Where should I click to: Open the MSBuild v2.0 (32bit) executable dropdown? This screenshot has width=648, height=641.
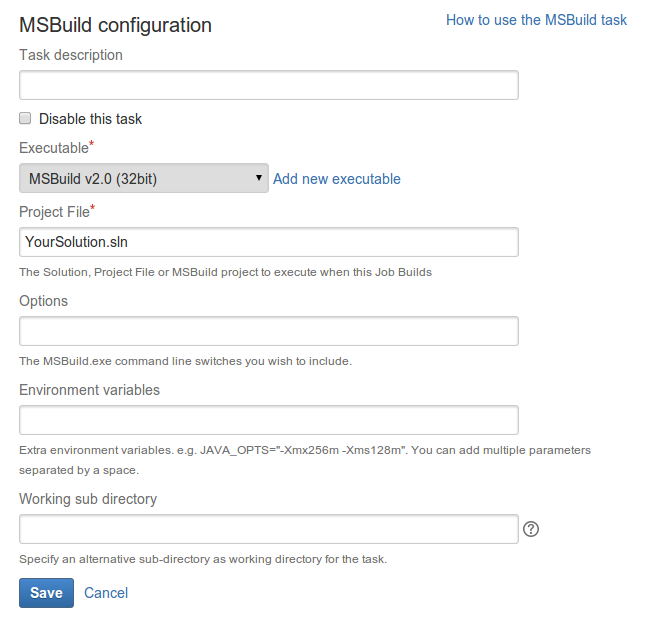click(144, 178)
